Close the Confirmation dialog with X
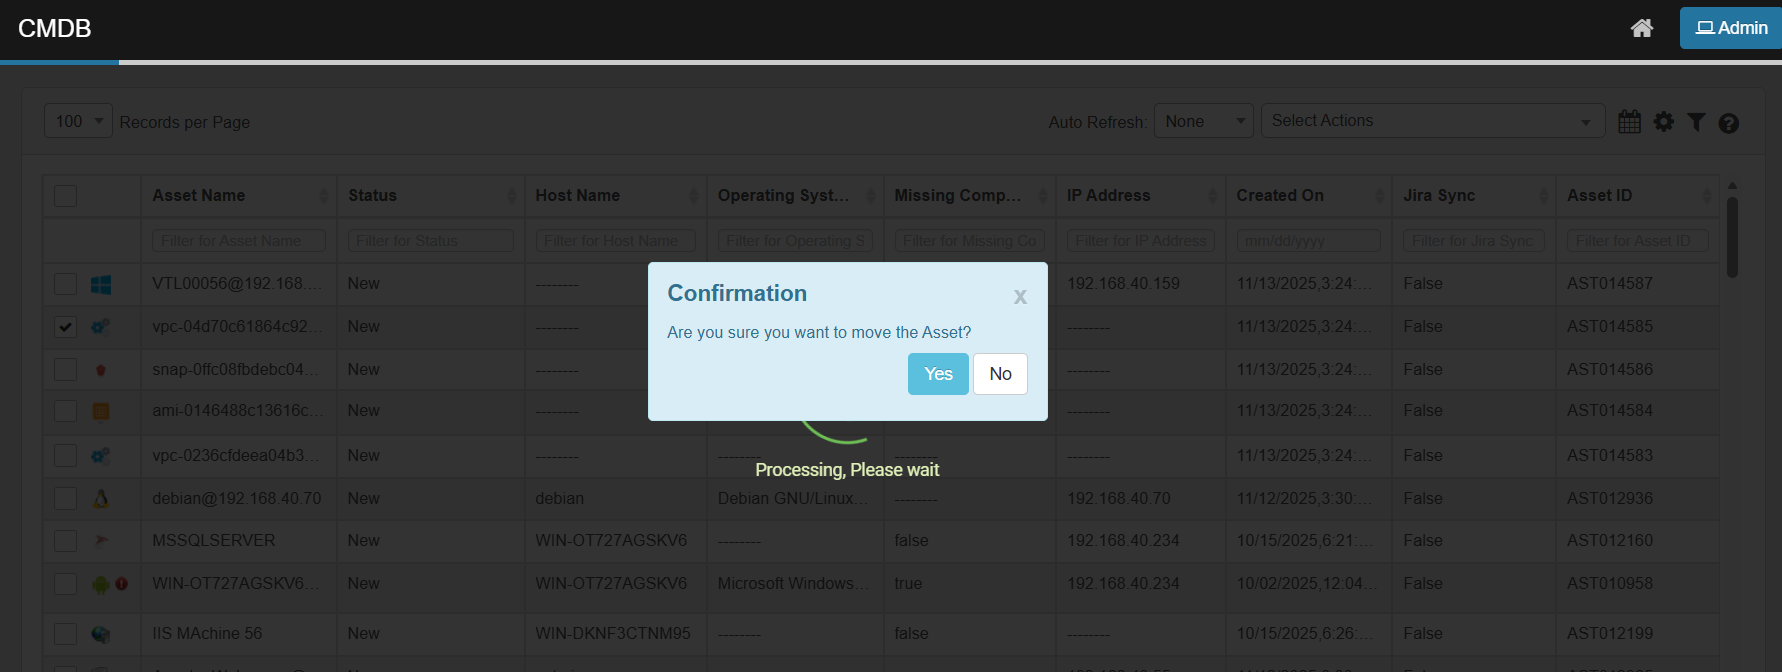This screenshot has width=1782, height=672. point(1020,296)
